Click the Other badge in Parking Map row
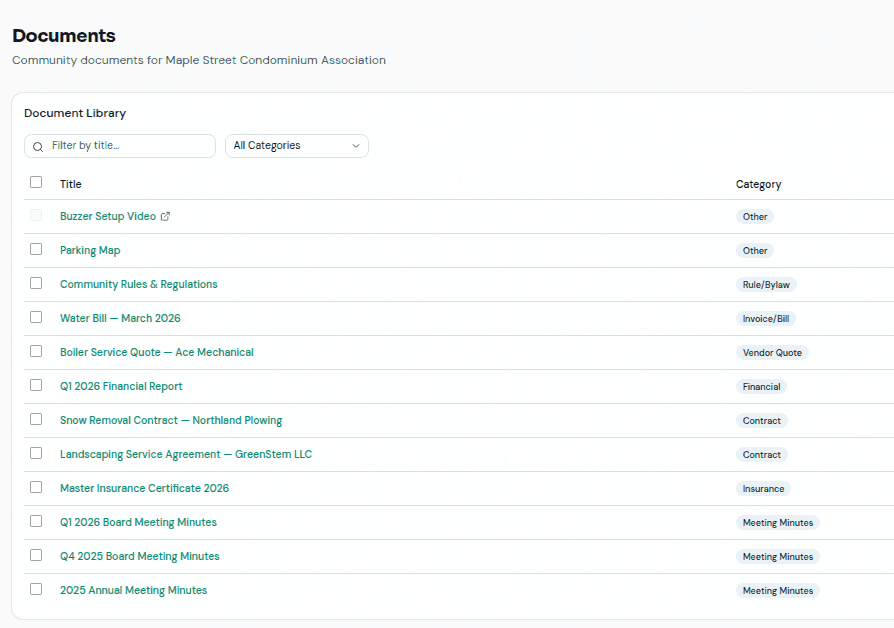The width and height of the screenshot is (894, 628). tap(755, 250)
